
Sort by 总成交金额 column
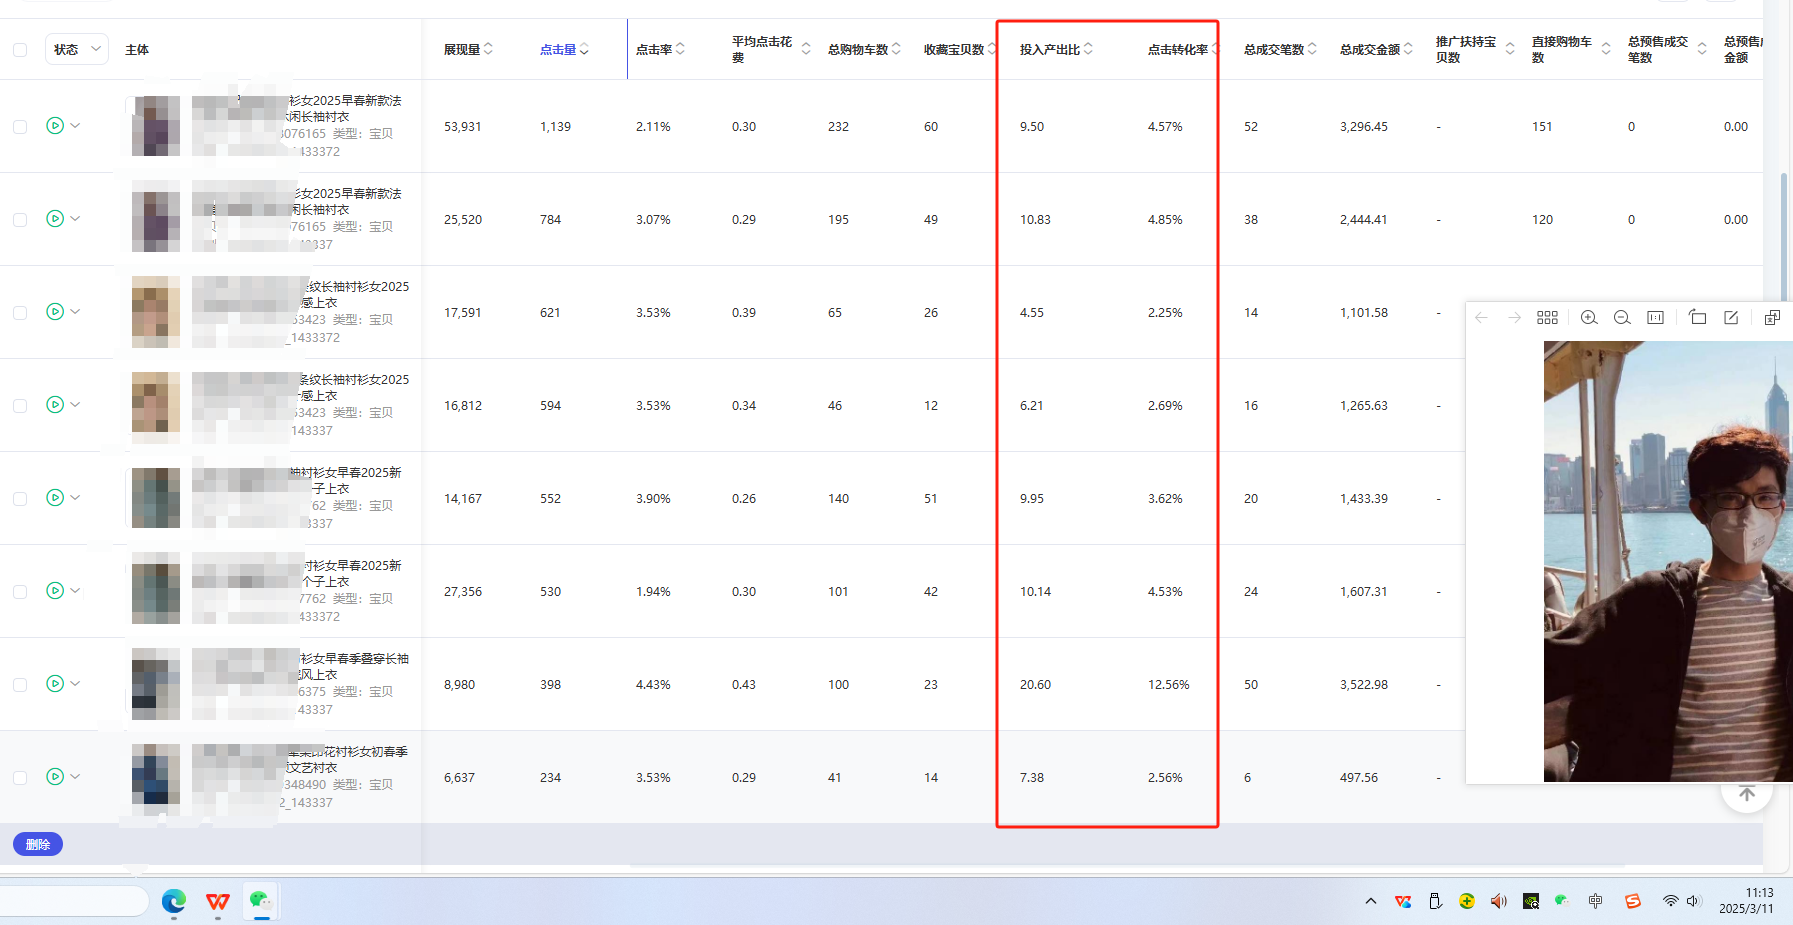click(1408, 49)
